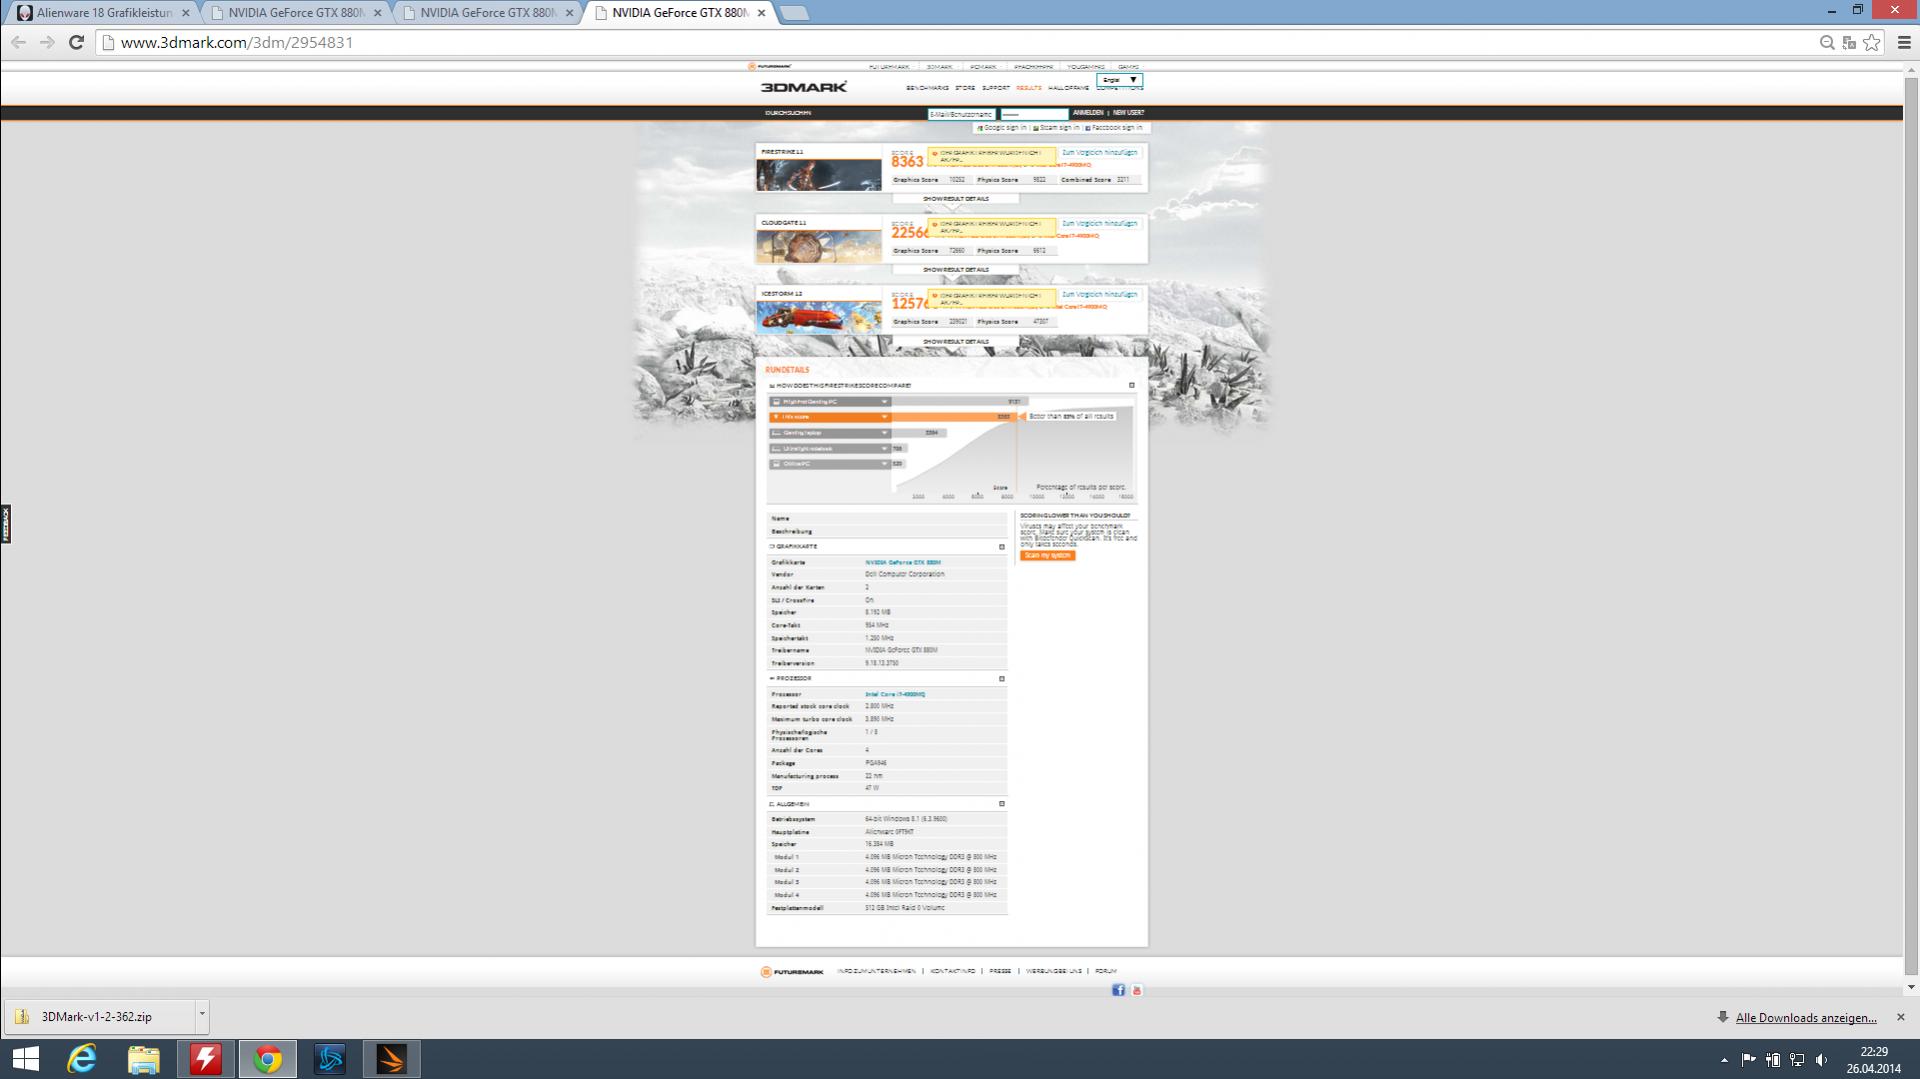Open the YouTube icon in the page footer
Screen dimensions: 1920x1079
1136,990
